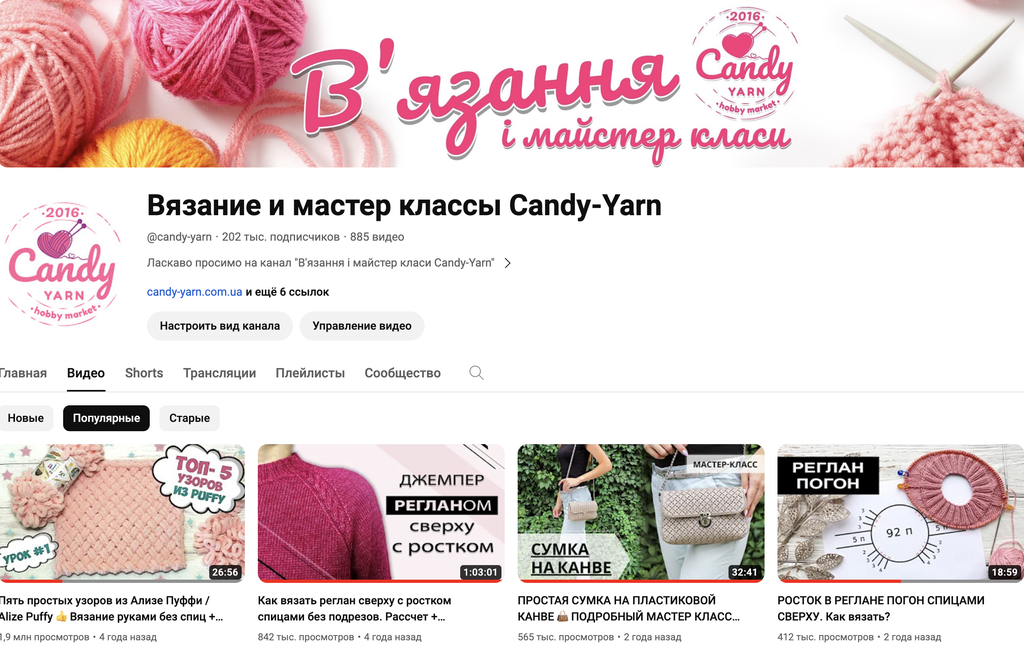The image size is (1024, 665).
Task: Click the Candy Yarn channel avatar logo
Action: 63,263
